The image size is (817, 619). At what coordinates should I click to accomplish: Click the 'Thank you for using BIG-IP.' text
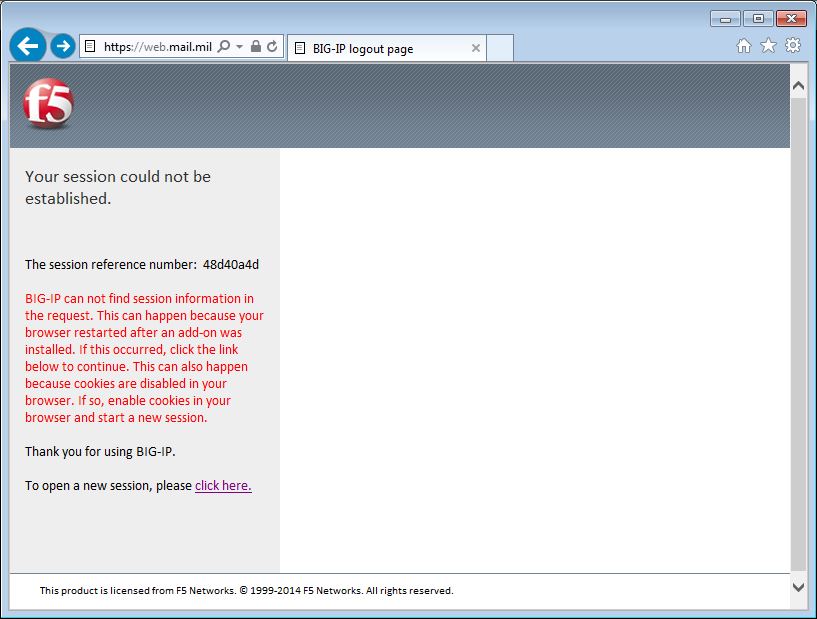click(x=100, y=452)
